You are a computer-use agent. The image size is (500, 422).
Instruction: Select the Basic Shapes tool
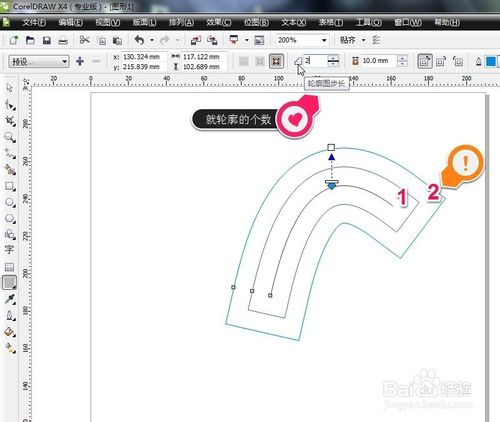[10, 234]
